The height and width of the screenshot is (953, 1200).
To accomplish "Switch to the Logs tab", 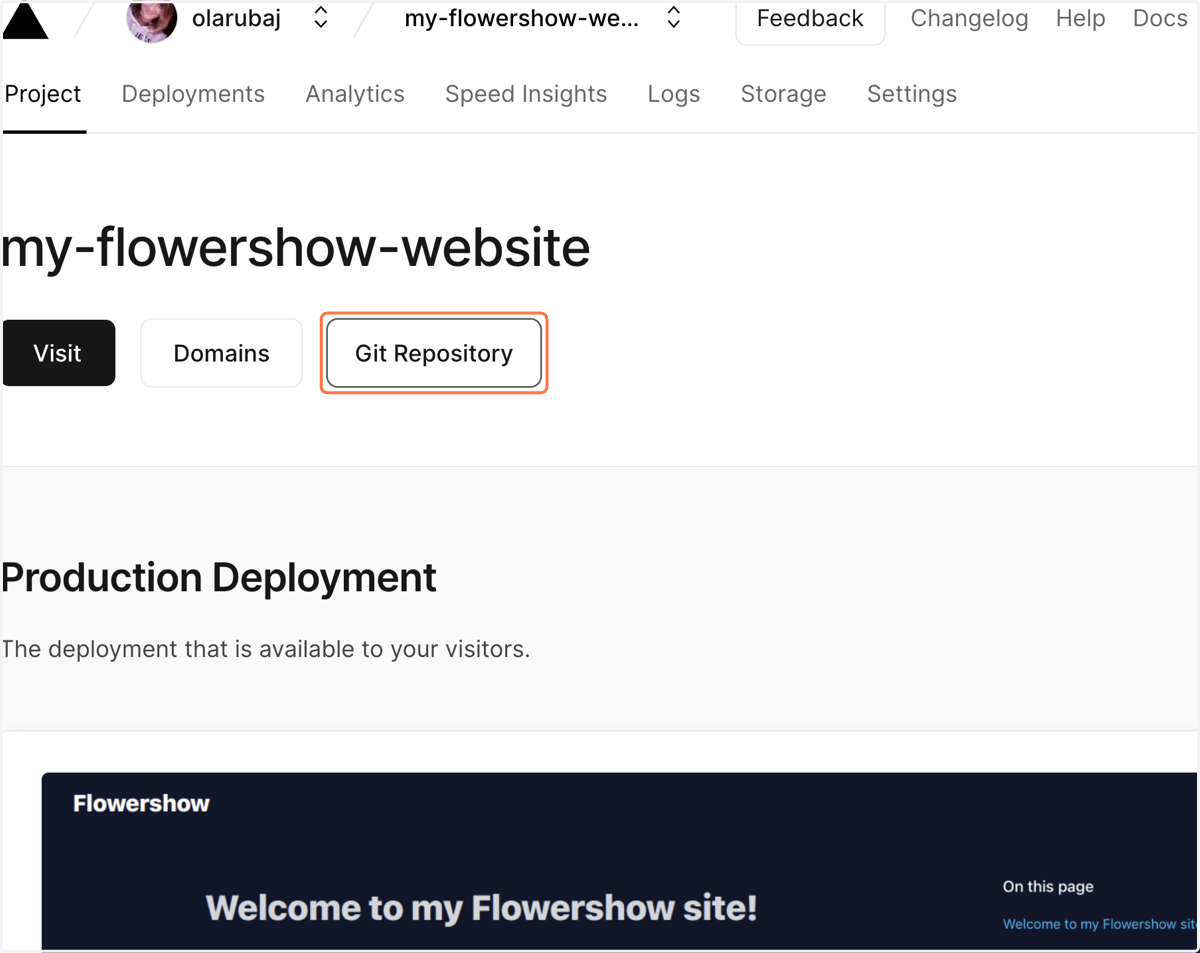I will 674,94.
